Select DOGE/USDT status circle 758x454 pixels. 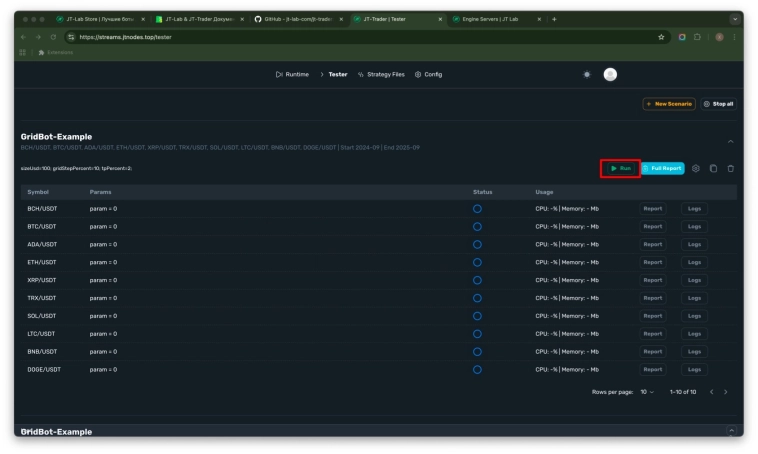[x=477, y=369]
